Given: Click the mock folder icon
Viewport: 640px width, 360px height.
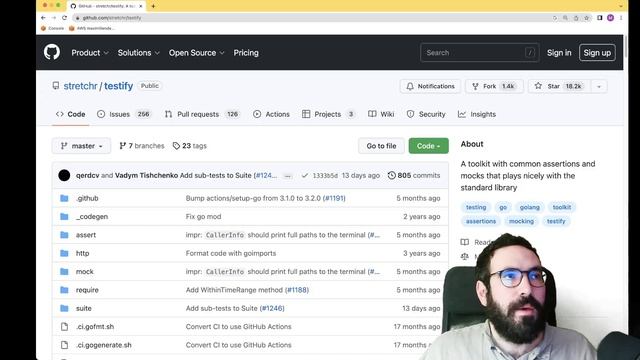Looking at the screenshot, I should (64, 271).
